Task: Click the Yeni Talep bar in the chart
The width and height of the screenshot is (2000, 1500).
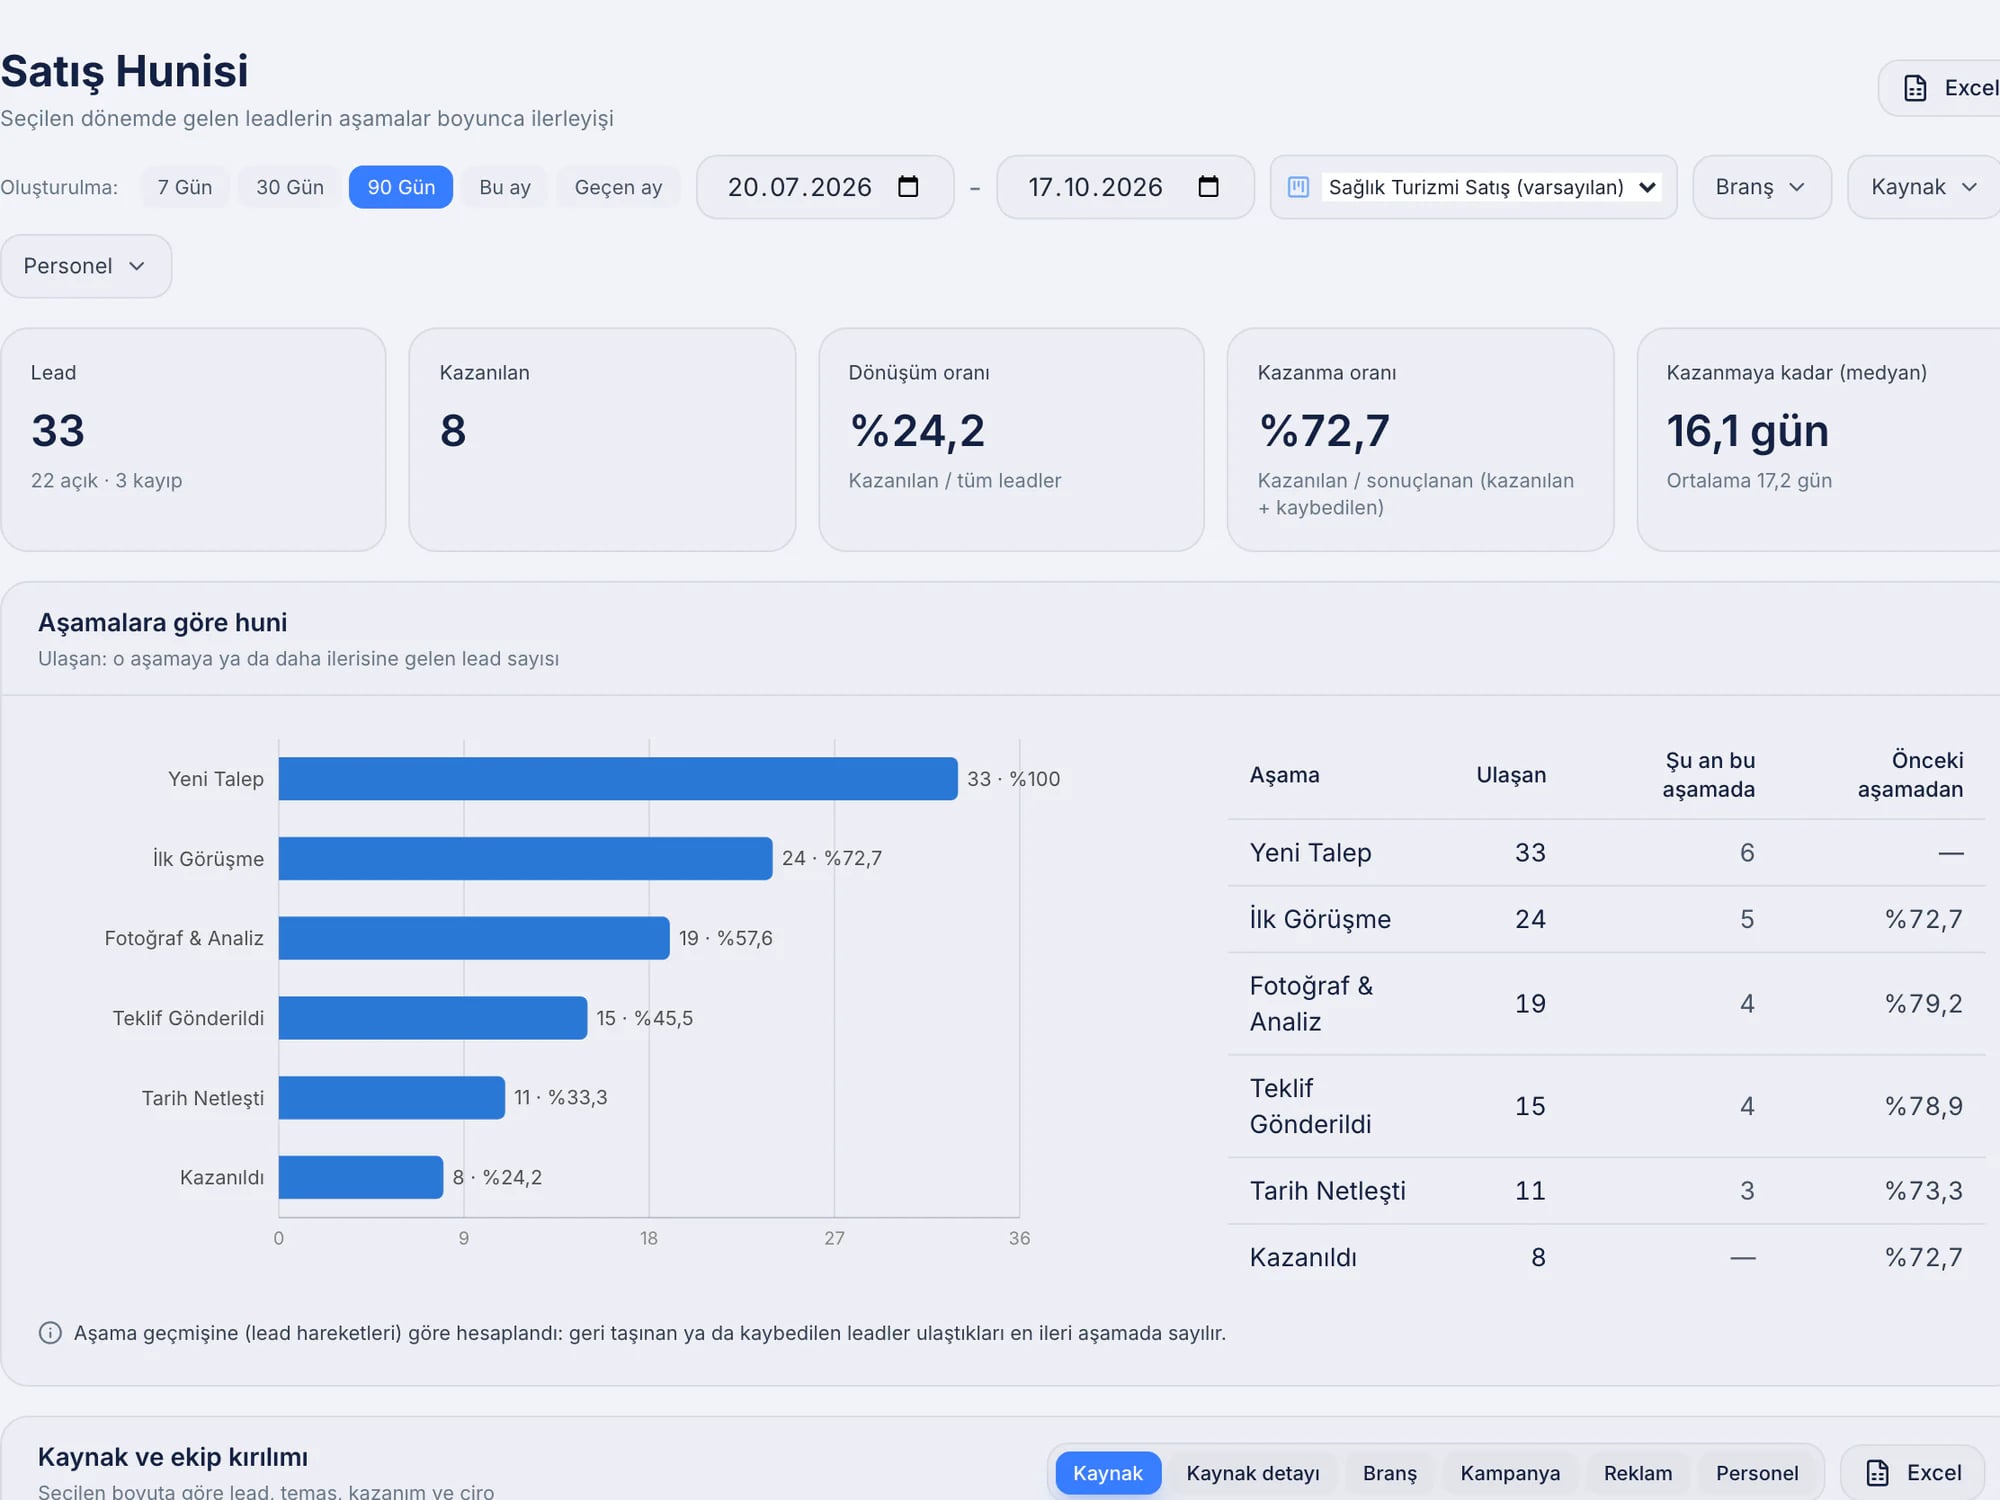Action: (x=618, y=779)
